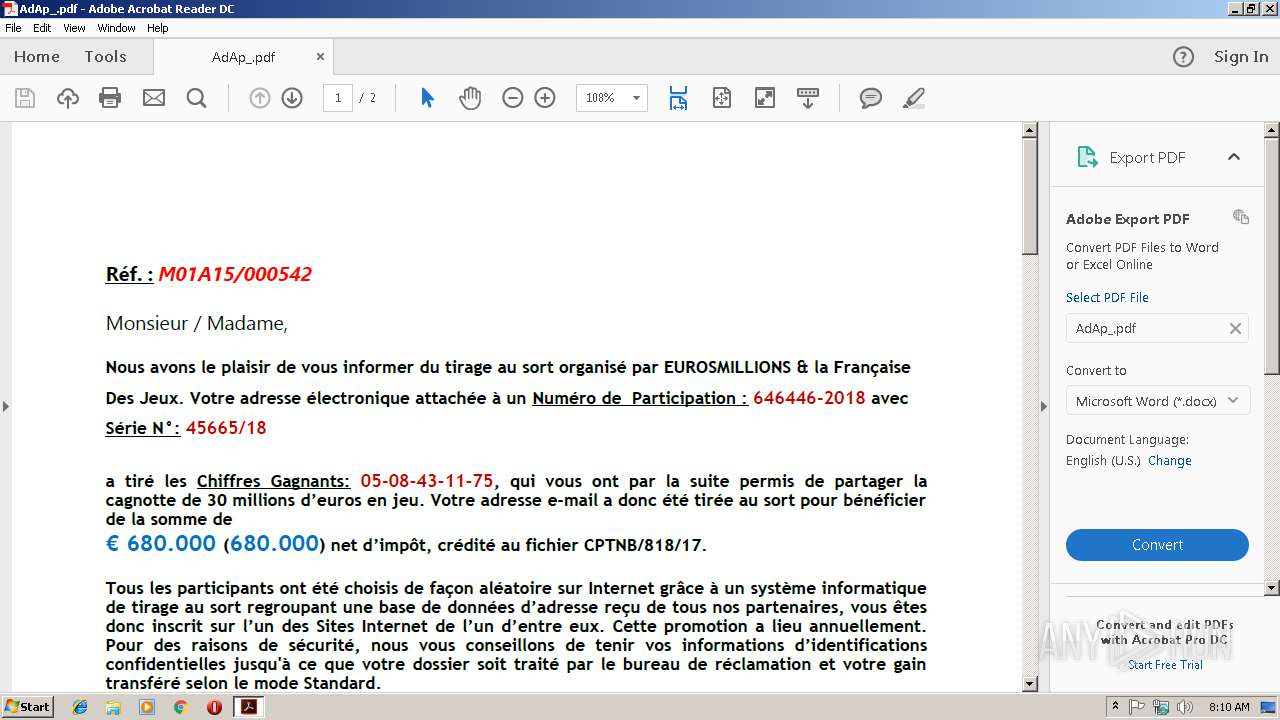The width and height of the screenshot is (1280, 720).
Task: Expand the left navigation pane arrow
Action: (x=6, y=406)
